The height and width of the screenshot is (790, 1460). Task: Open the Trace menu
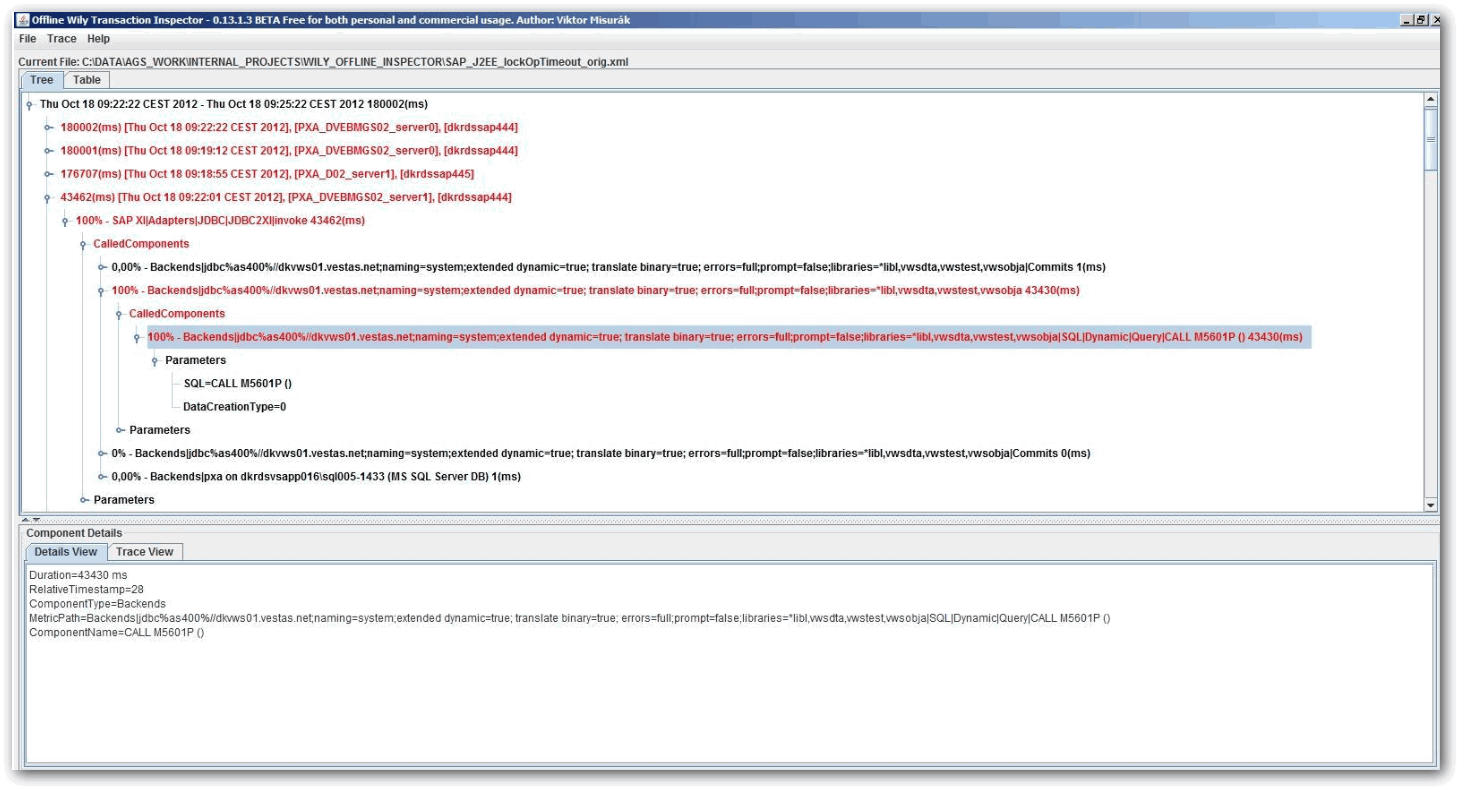[x=61, y=39]
